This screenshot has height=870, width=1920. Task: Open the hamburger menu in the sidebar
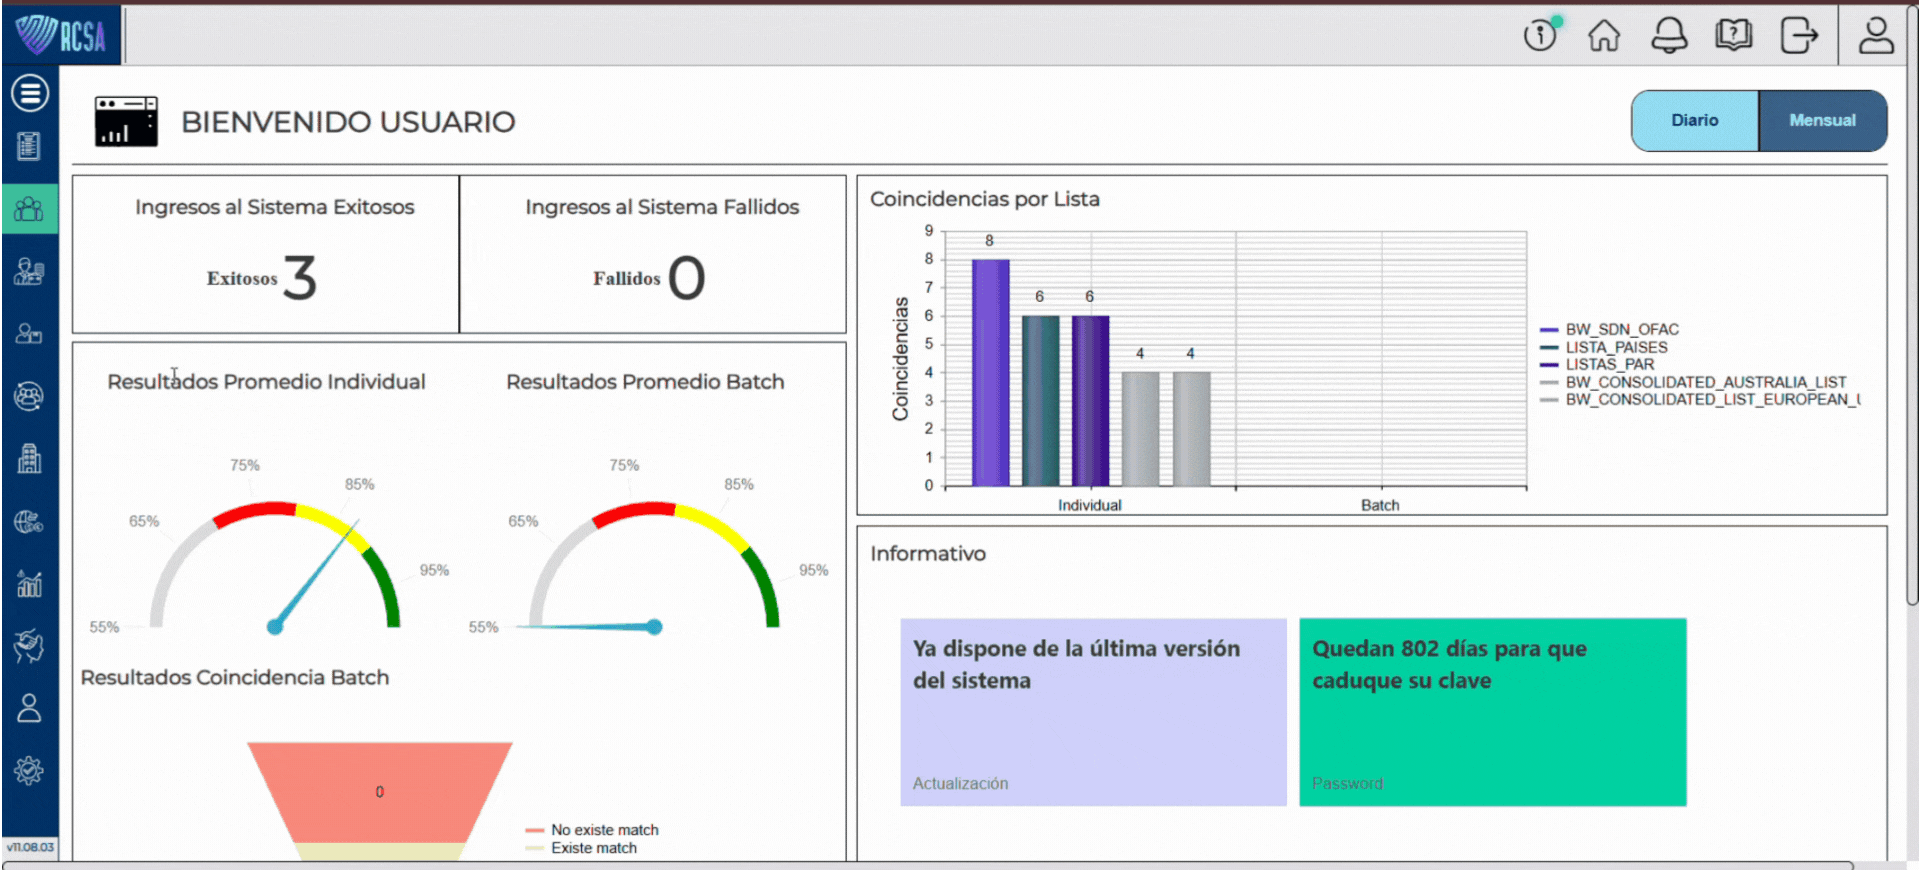29,93
